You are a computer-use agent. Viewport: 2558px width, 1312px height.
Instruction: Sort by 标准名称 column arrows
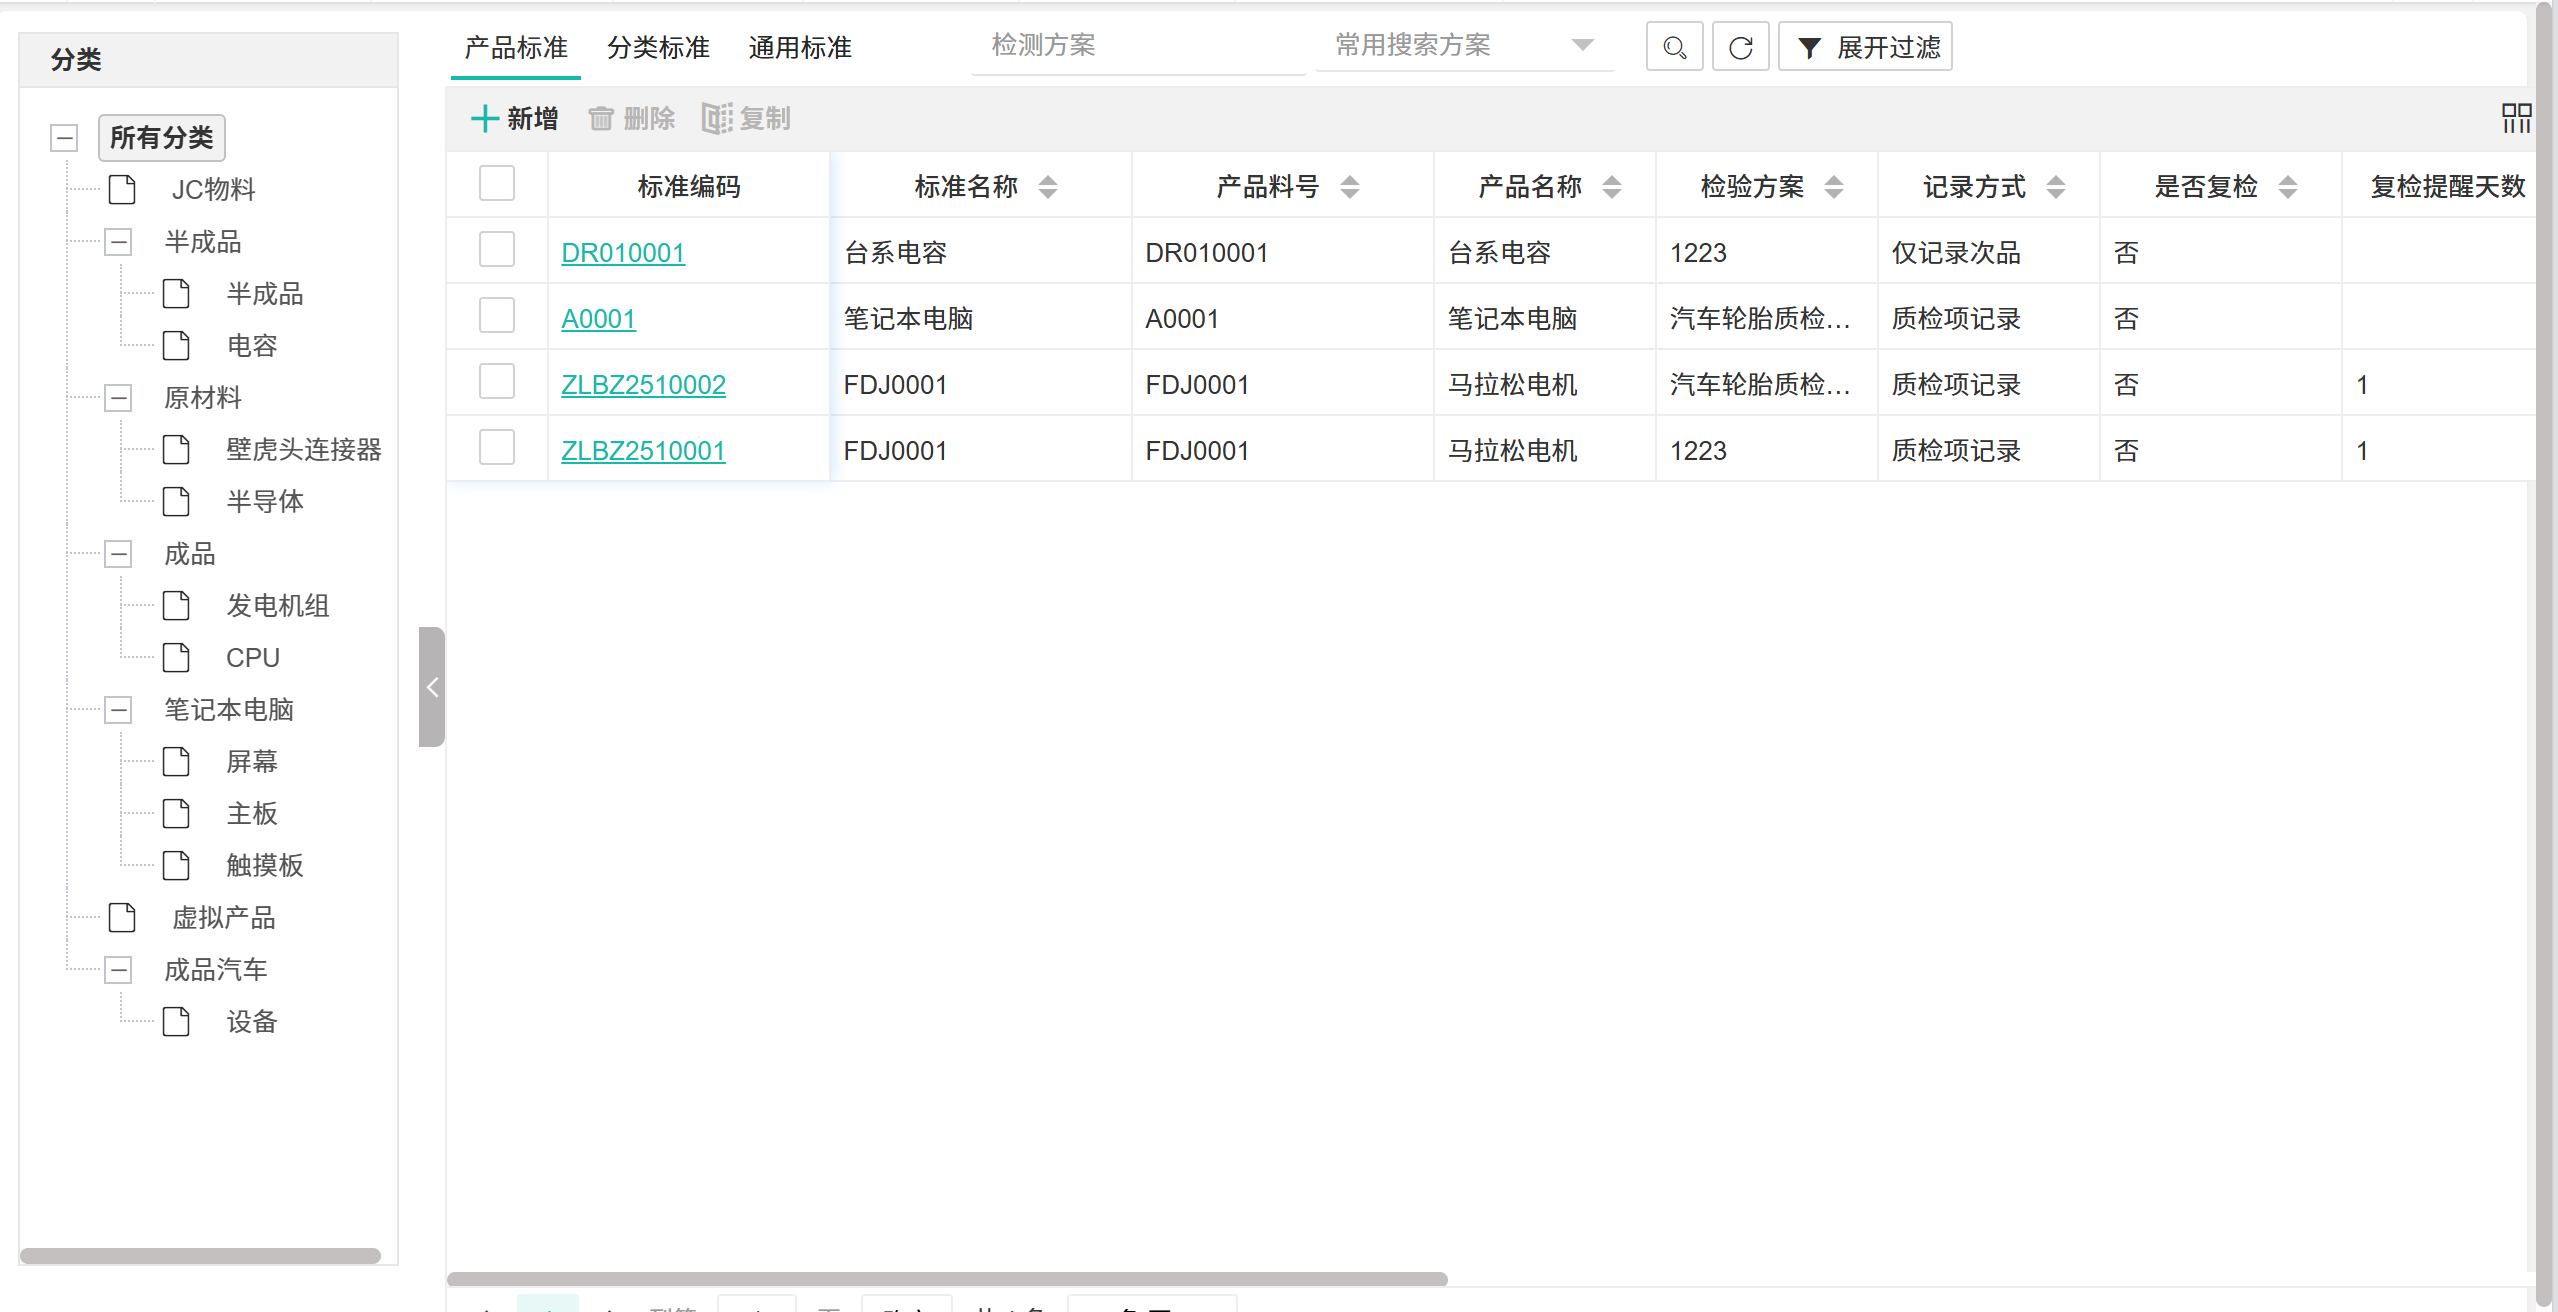coord(1047,187)
